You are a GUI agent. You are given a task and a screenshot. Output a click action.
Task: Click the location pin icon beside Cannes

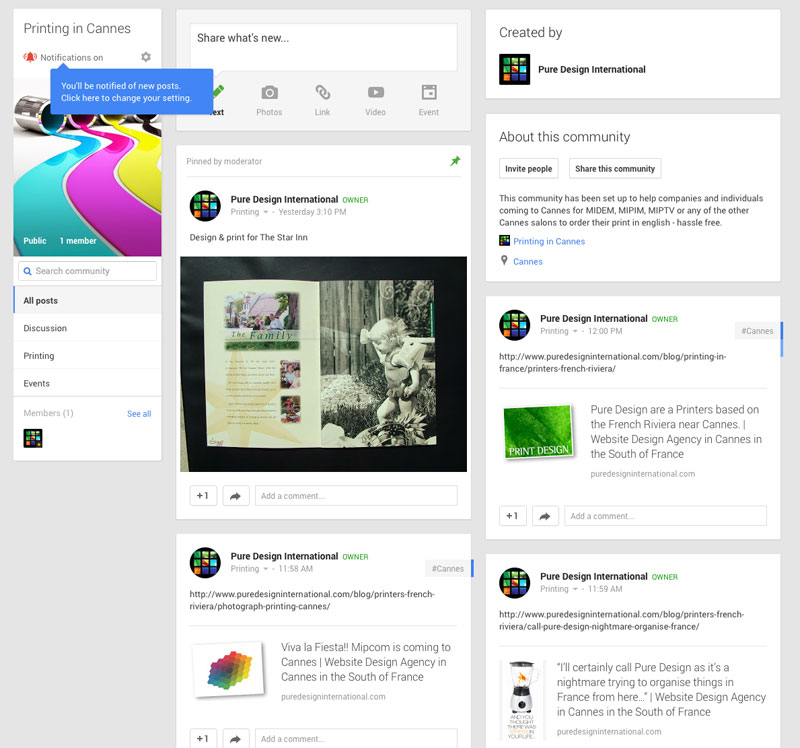click(x=504, y=261)
